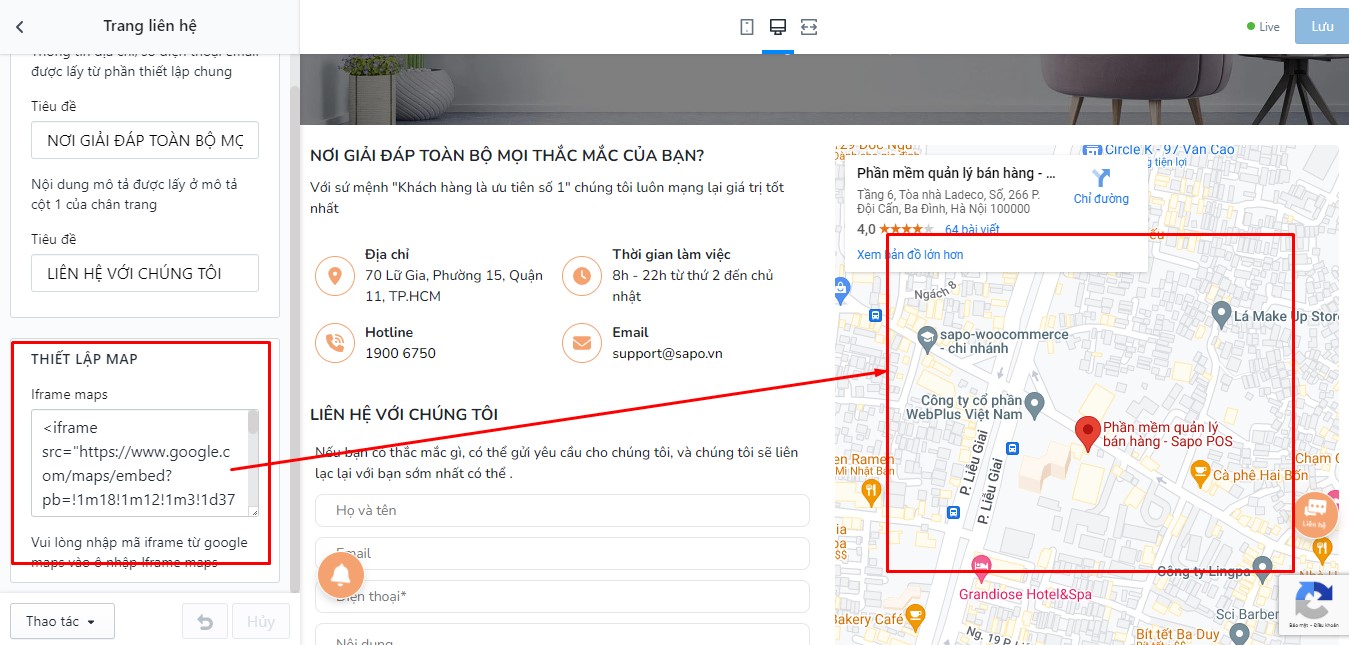The image size is (1349, 645).
Task: Click the undo arrow button
Action: pos(205,621)
